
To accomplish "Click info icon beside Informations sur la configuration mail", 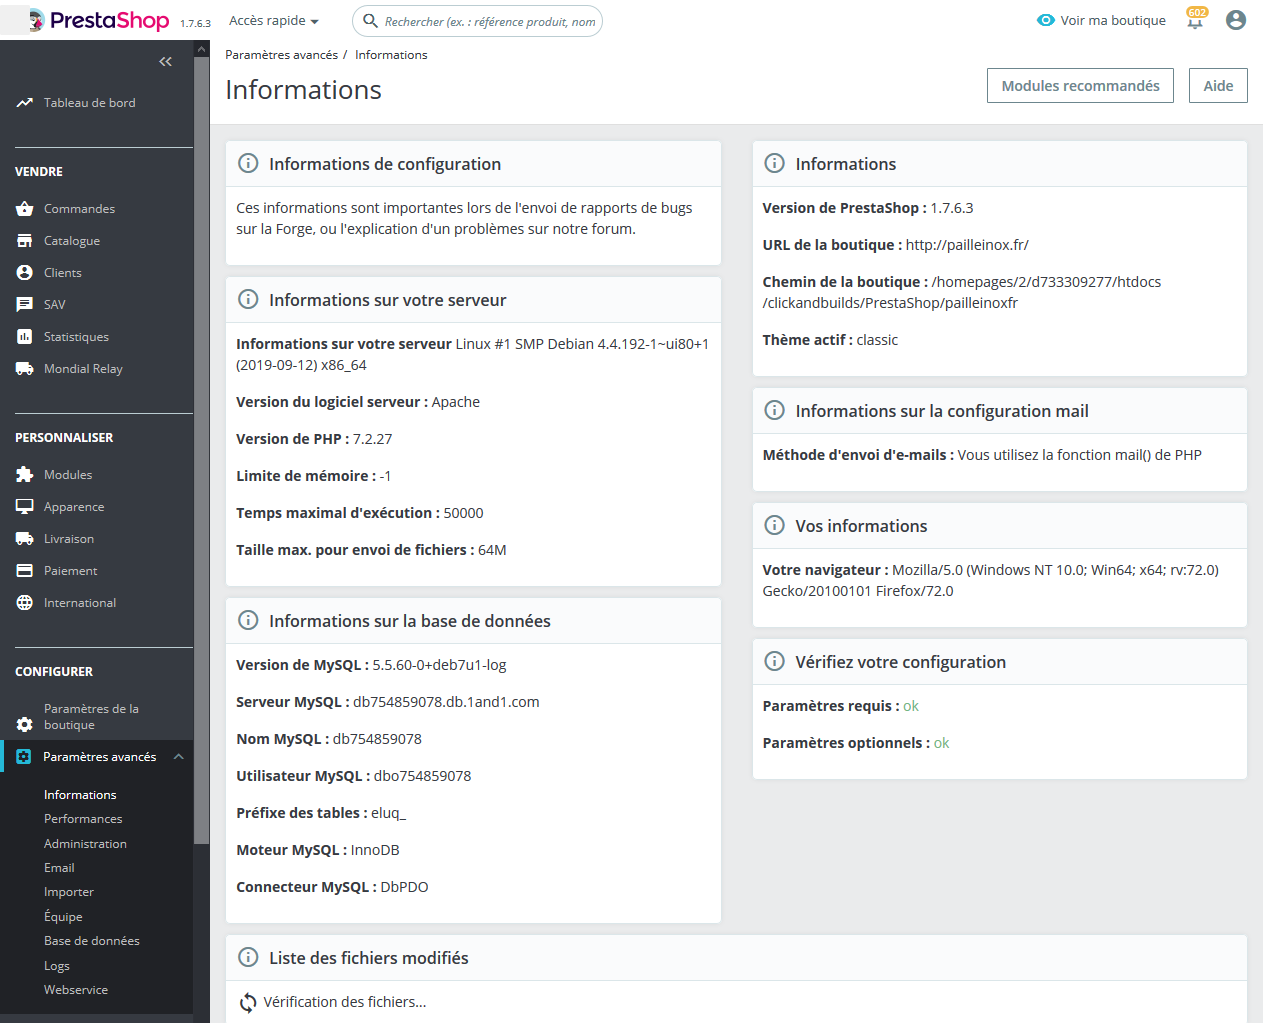I will point(774,410).
